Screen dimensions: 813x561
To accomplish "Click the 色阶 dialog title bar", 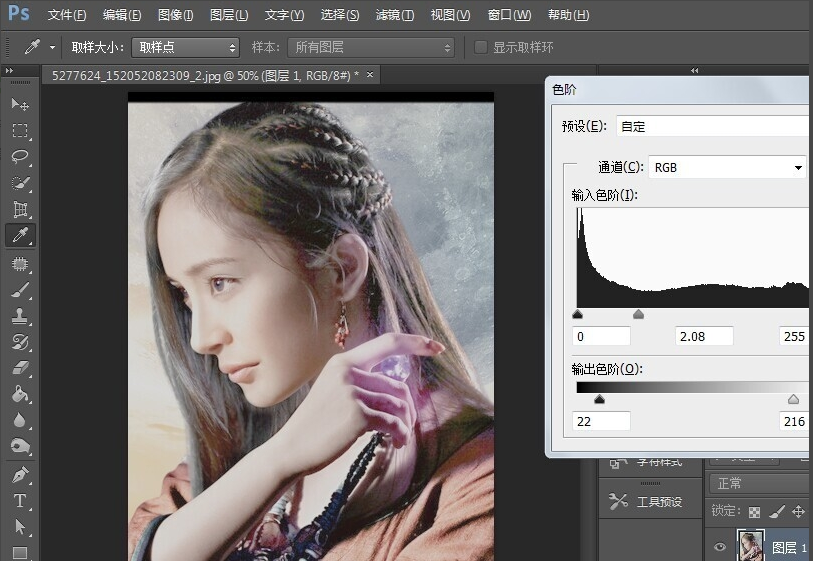I will [x=679, y=90].
